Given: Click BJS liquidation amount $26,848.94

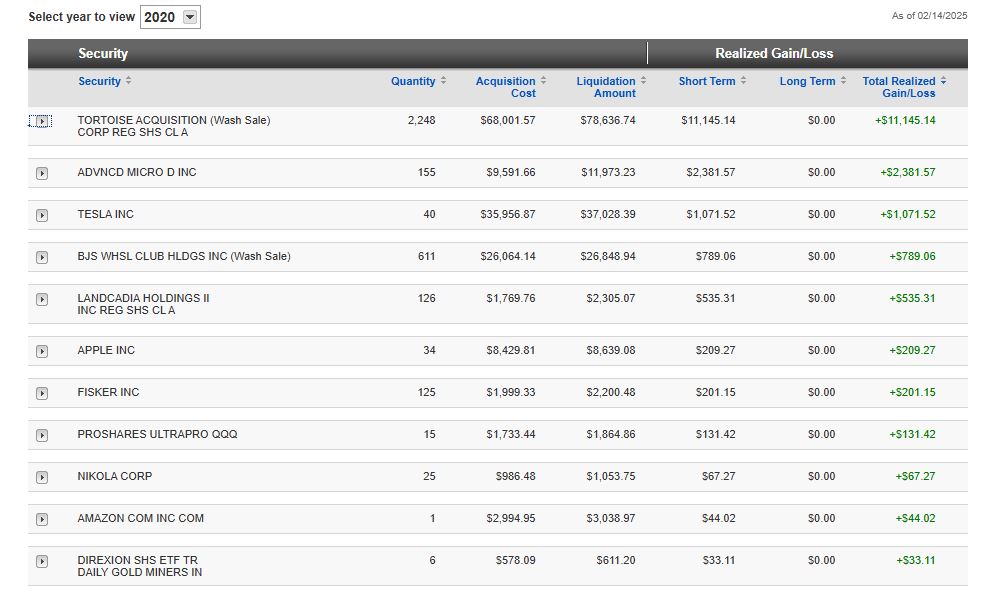Looking at the screenshot, I should click(x=607, y=257).
